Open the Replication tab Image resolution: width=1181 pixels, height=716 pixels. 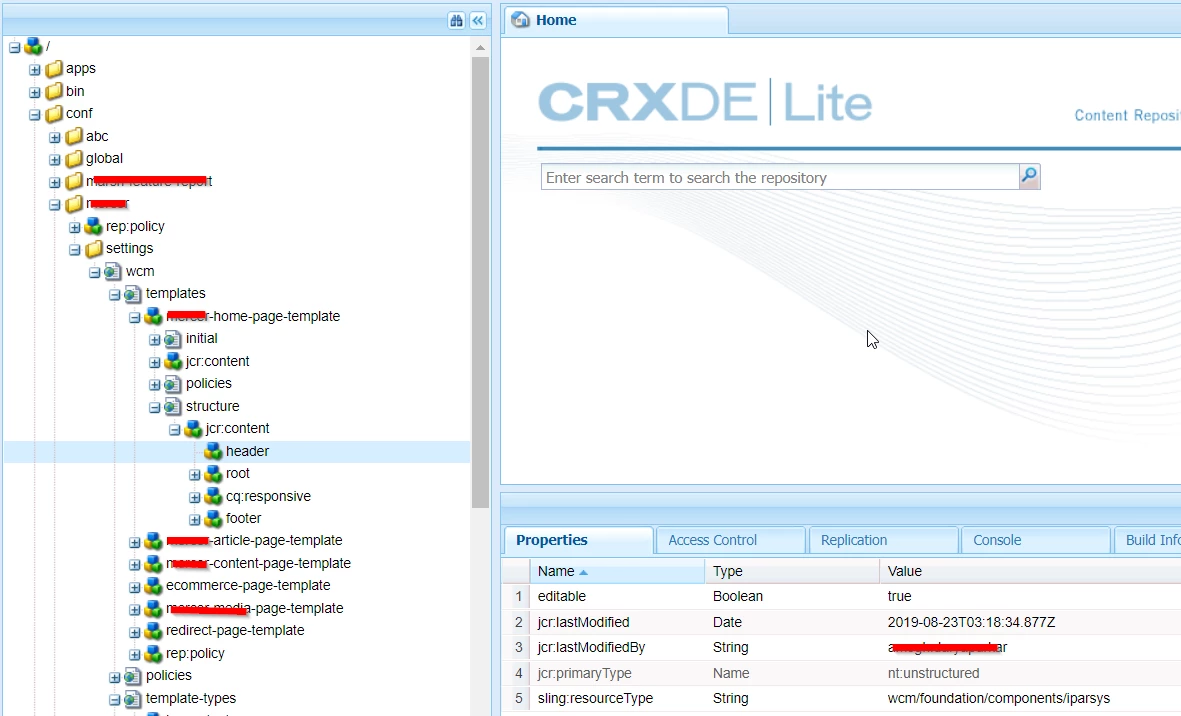[x=883, y=541]
